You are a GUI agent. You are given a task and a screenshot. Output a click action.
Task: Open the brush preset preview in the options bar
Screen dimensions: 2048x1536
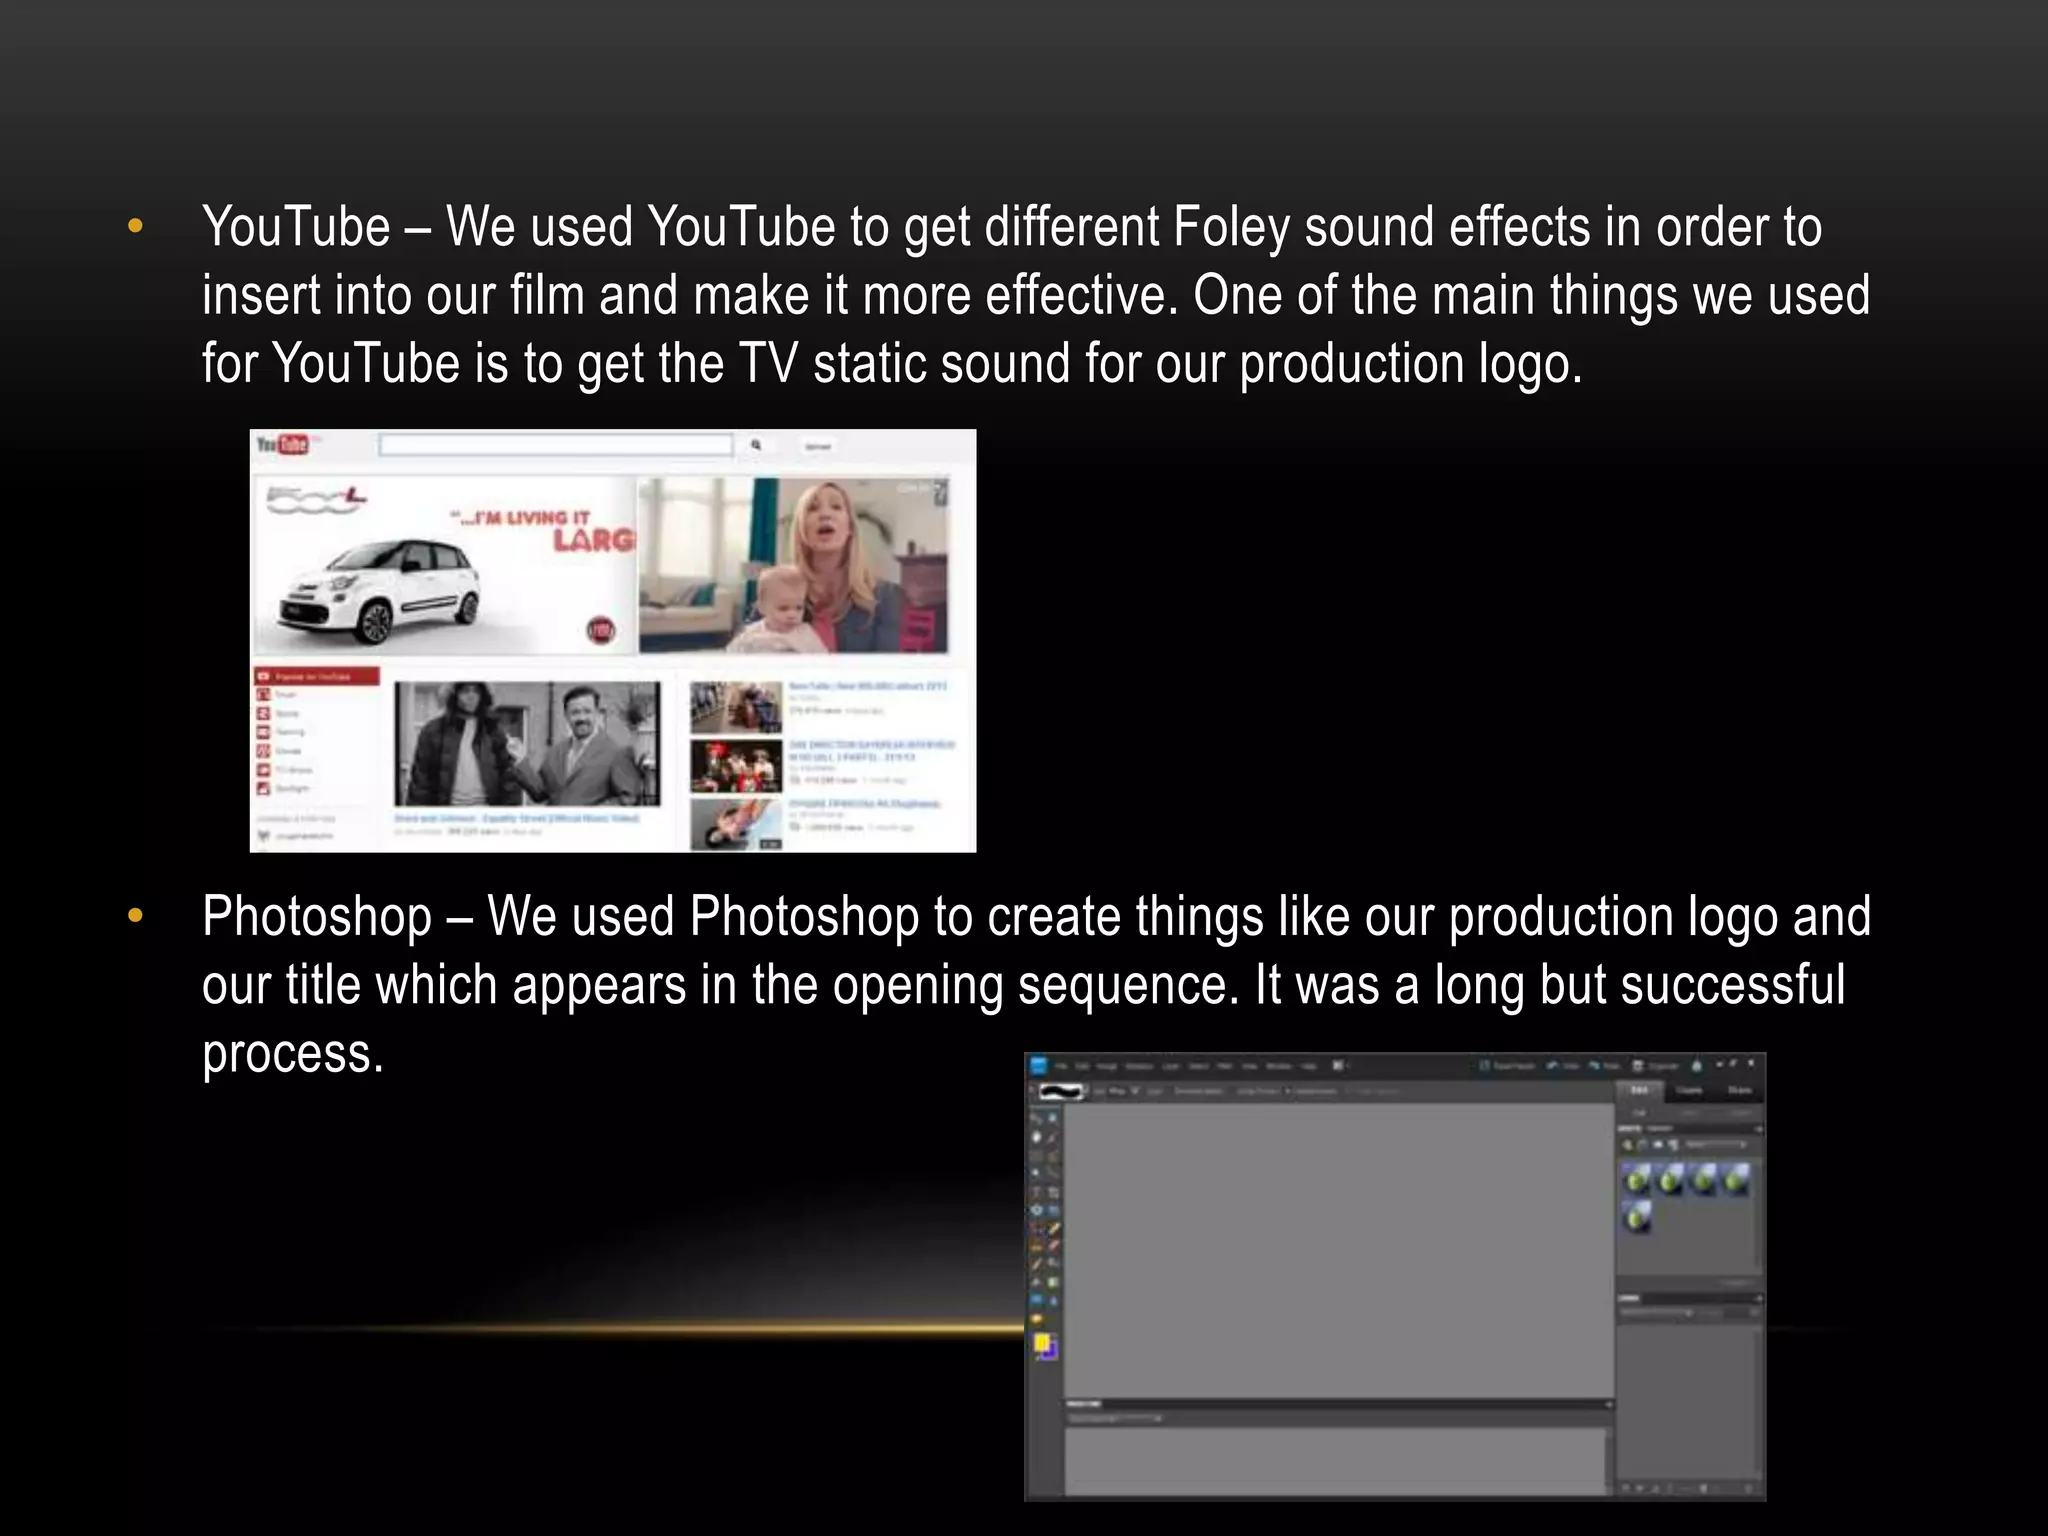[x=1061, y=1092]
